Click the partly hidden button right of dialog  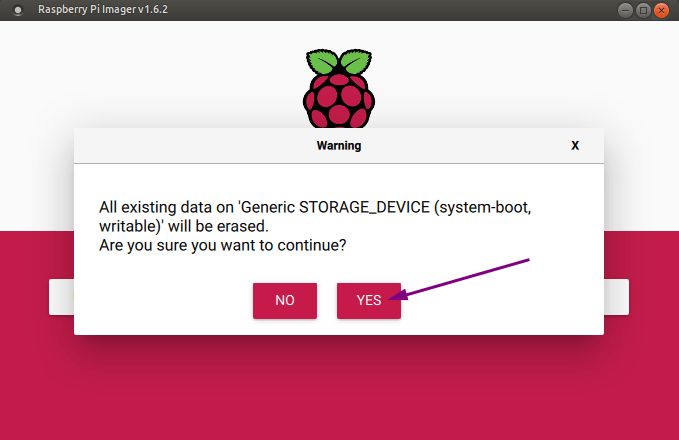click(x=616, y=297)
